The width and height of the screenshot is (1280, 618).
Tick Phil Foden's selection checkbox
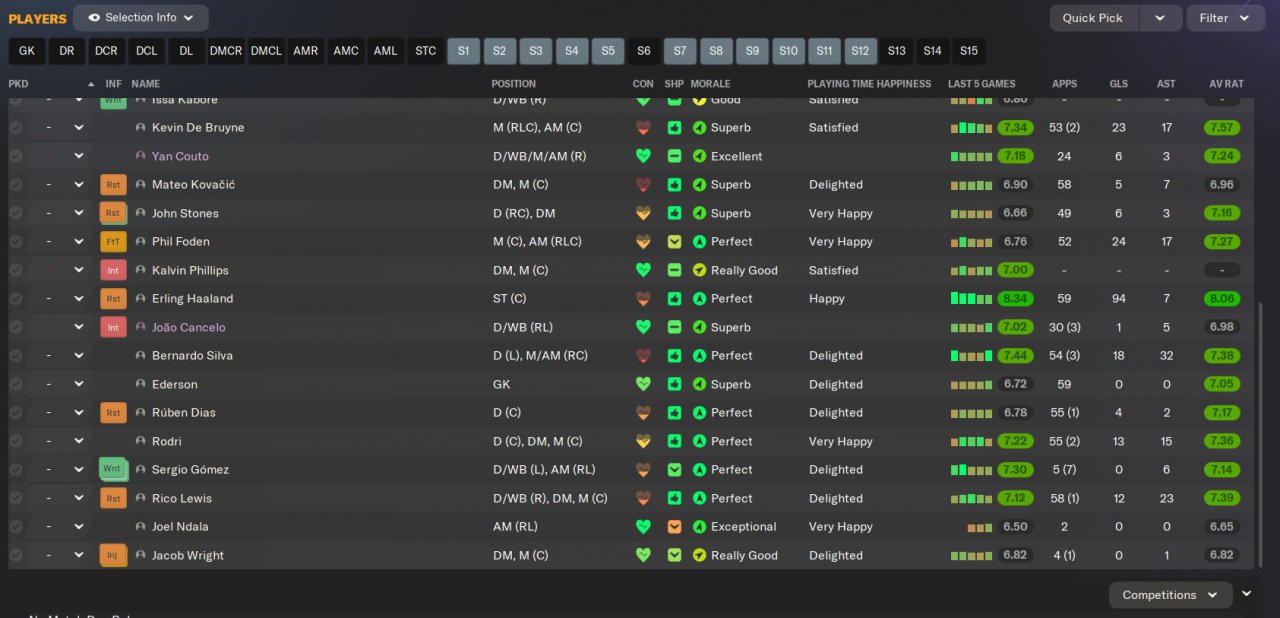16,241
